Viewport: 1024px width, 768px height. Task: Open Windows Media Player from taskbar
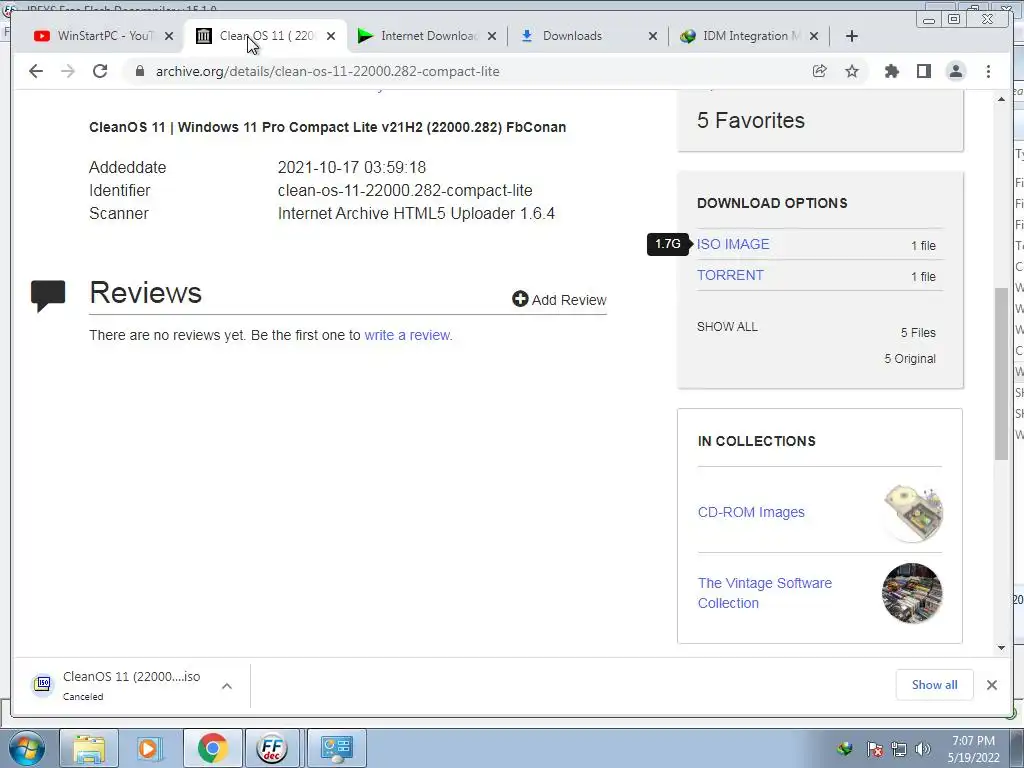150,748
